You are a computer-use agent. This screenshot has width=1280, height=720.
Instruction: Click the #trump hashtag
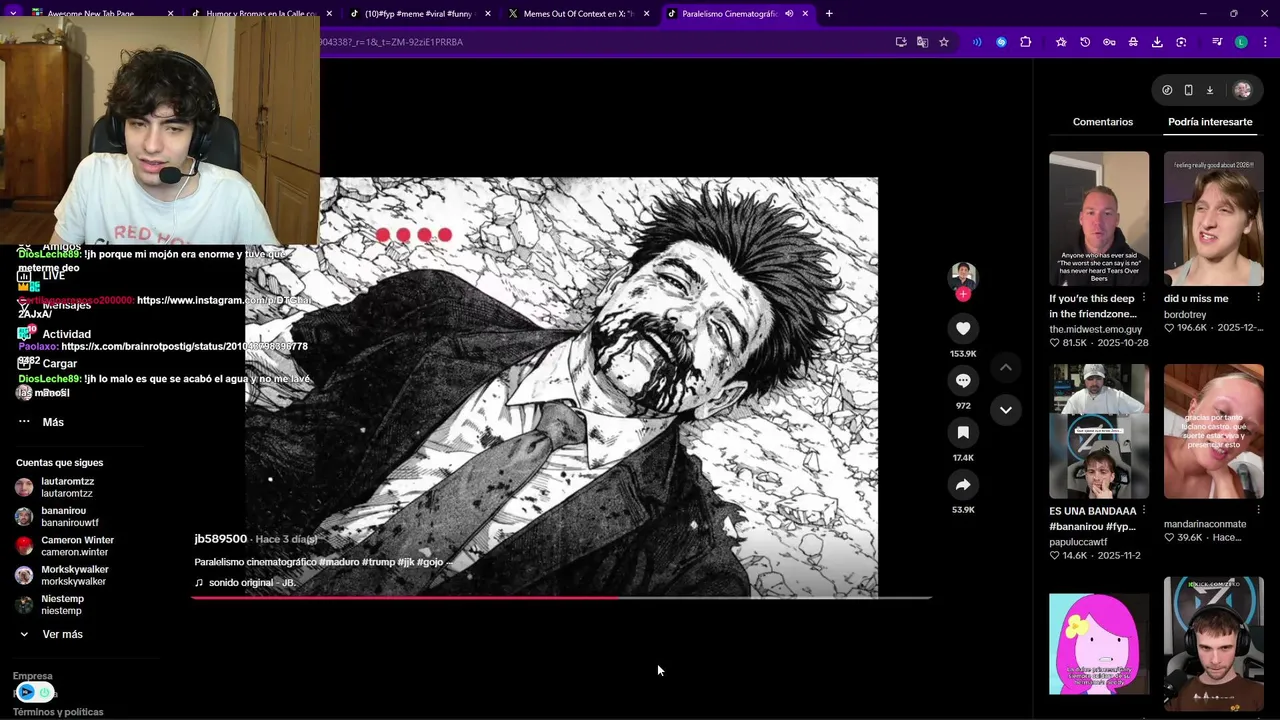[378, 562]
